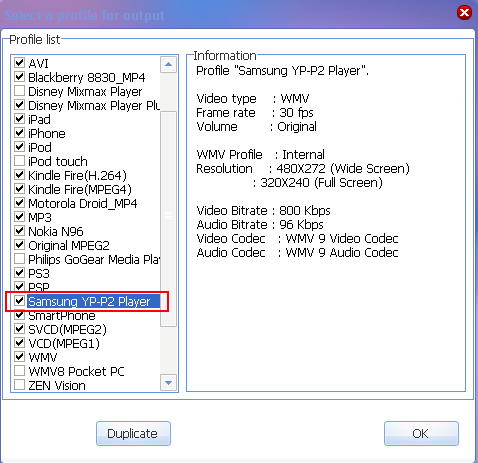Enable the Disney Mixmax Player checkbox
Viewport: 478px width, 463px height.
click(20, 90)
